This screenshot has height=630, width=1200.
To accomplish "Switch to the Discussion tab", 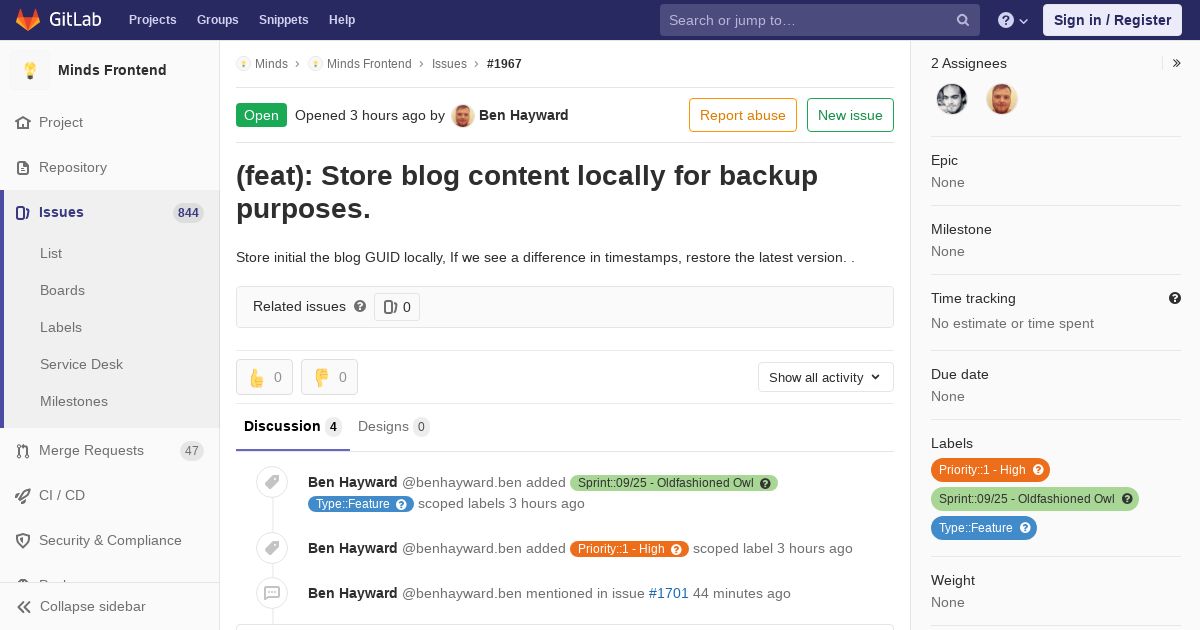I will tap(293, 426).
